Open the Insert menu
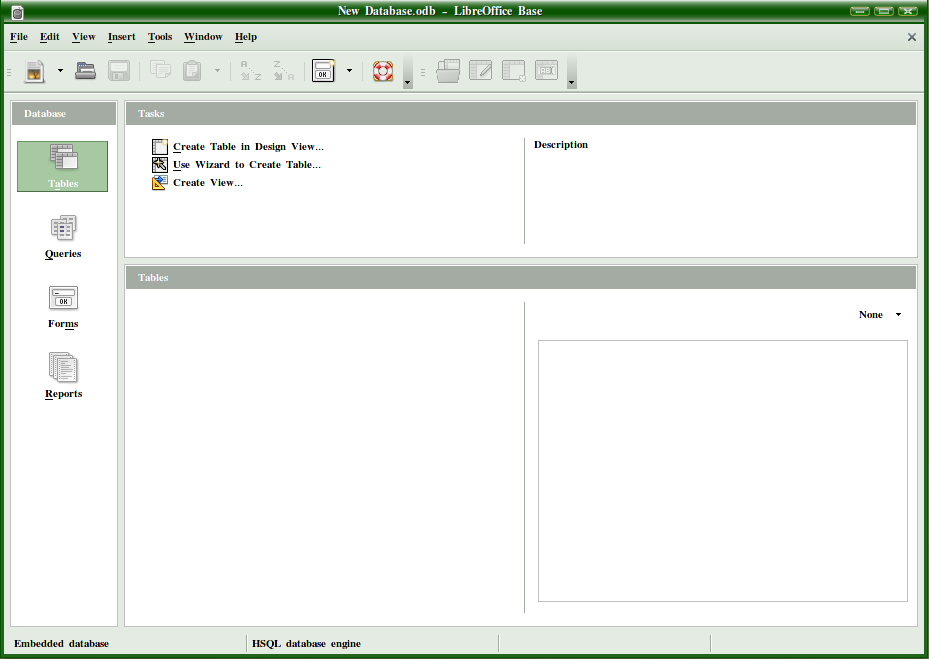This screenshot has width=929, height=659. click(121, 37)
